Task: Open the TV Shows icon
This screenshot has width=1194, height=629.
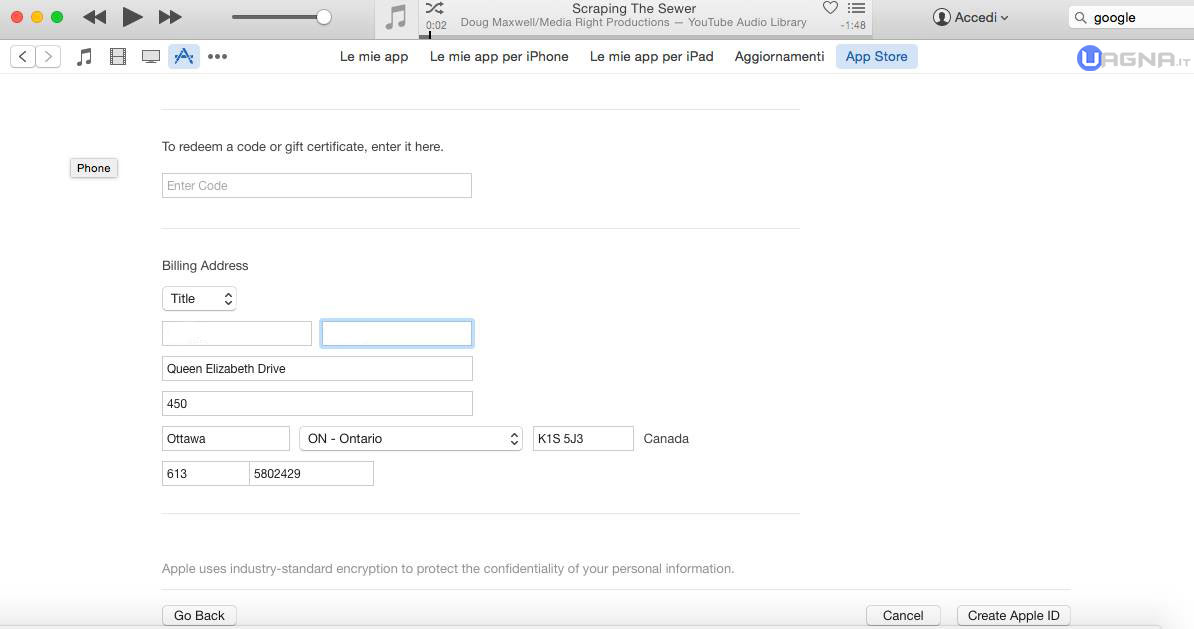Action: pyautogui.click(x=150, y=56)
